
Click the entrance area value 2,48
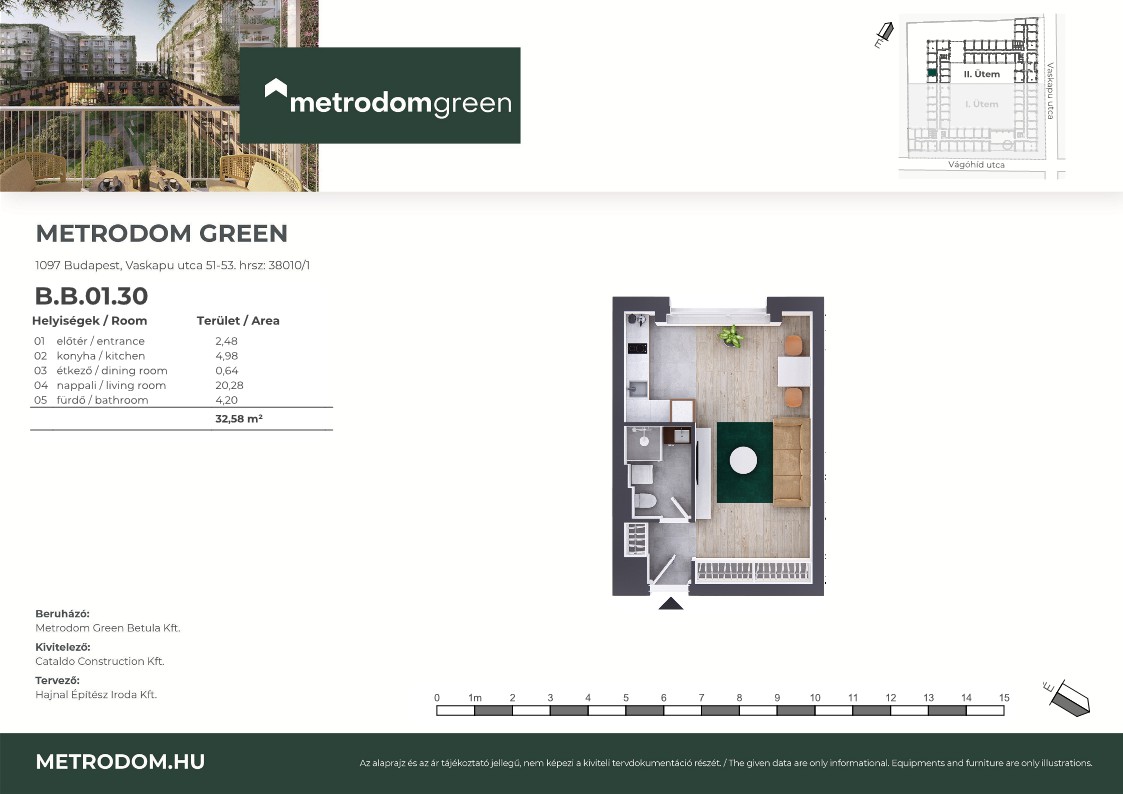tap(226, 342)
